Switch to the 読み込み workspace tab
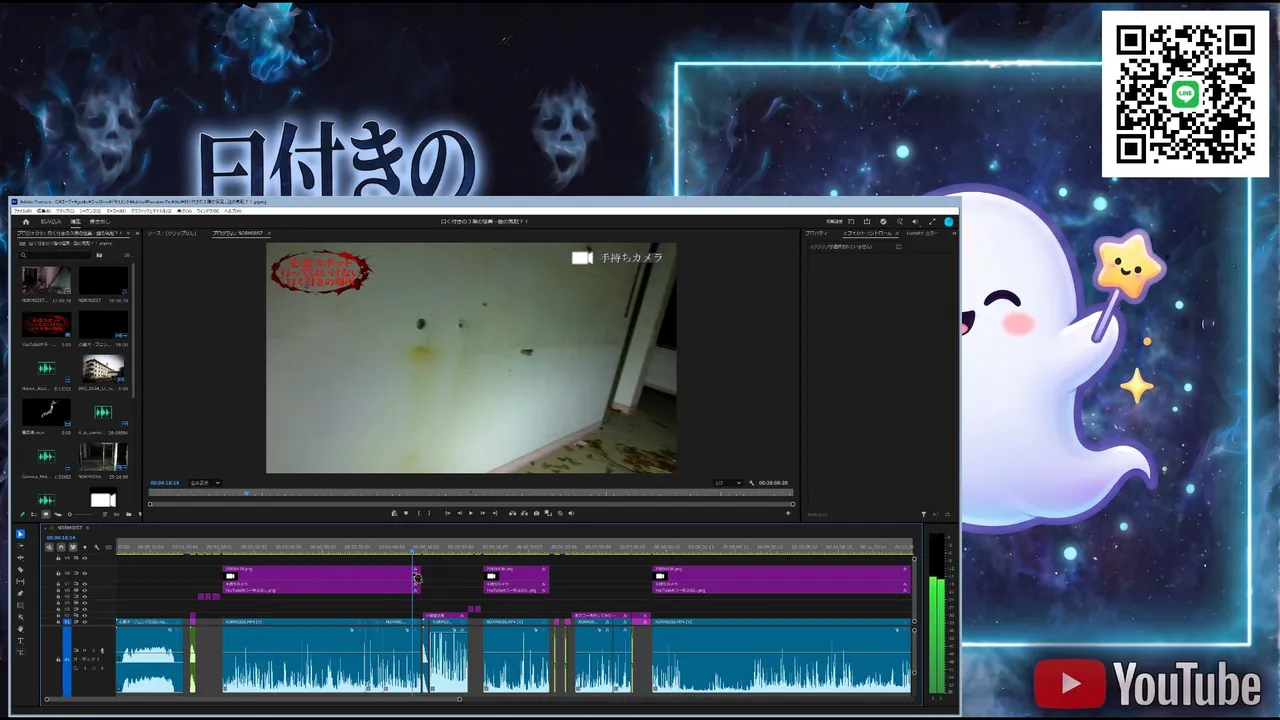 point(50,221)
